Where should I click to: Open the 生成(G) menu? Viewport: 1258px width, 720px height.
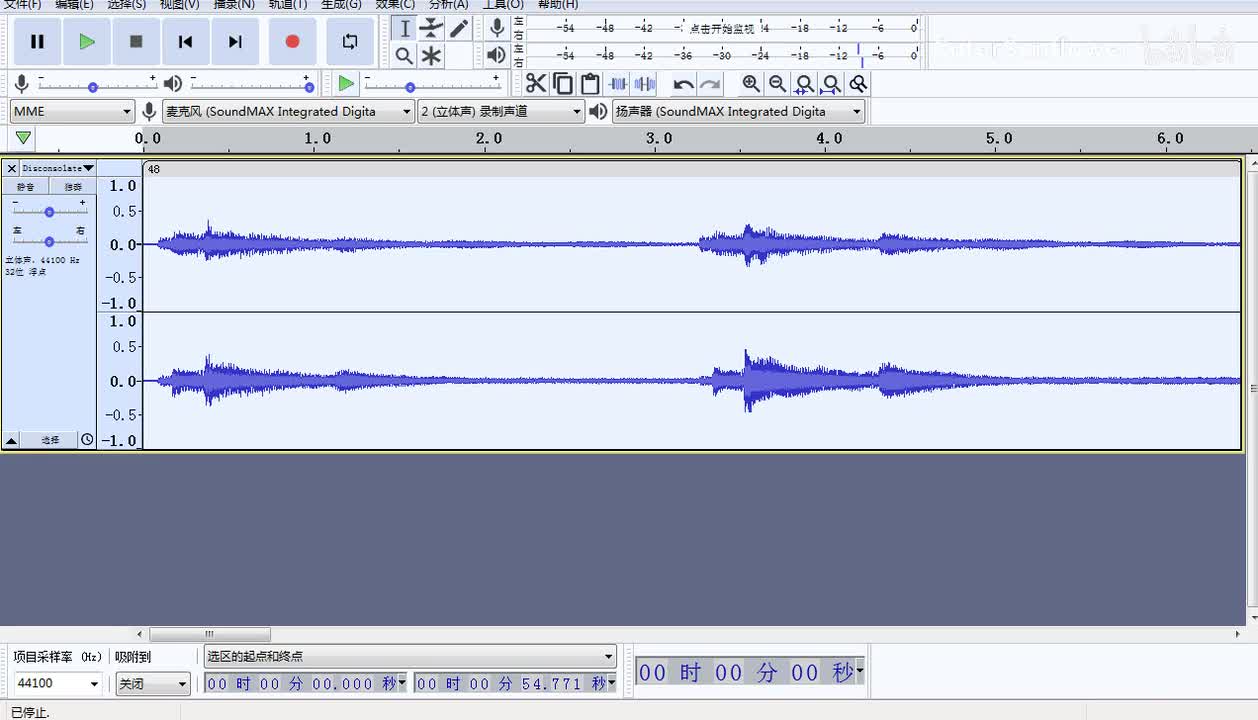tap(341, 4)
